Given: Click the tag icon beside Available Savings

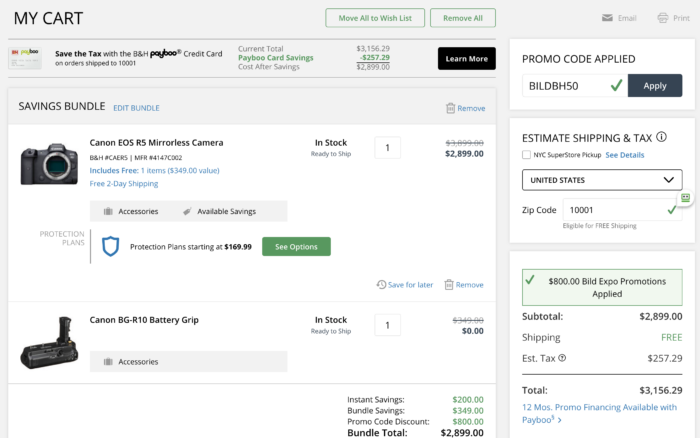Looking at the screenshot, I should coord(188,211).
